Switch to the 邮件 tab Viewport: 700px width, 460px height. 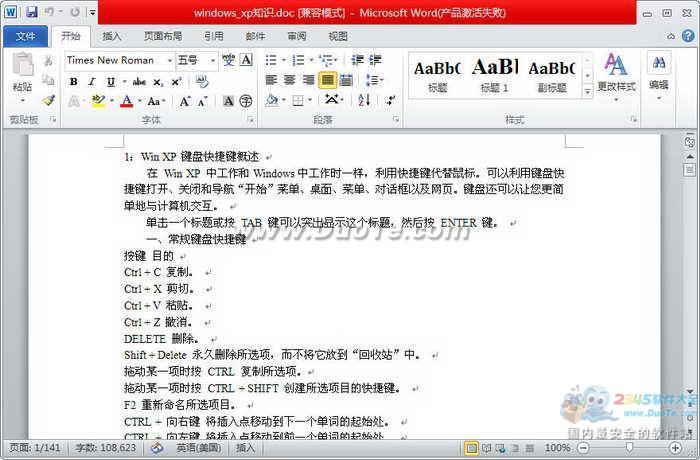pos(255,37)
